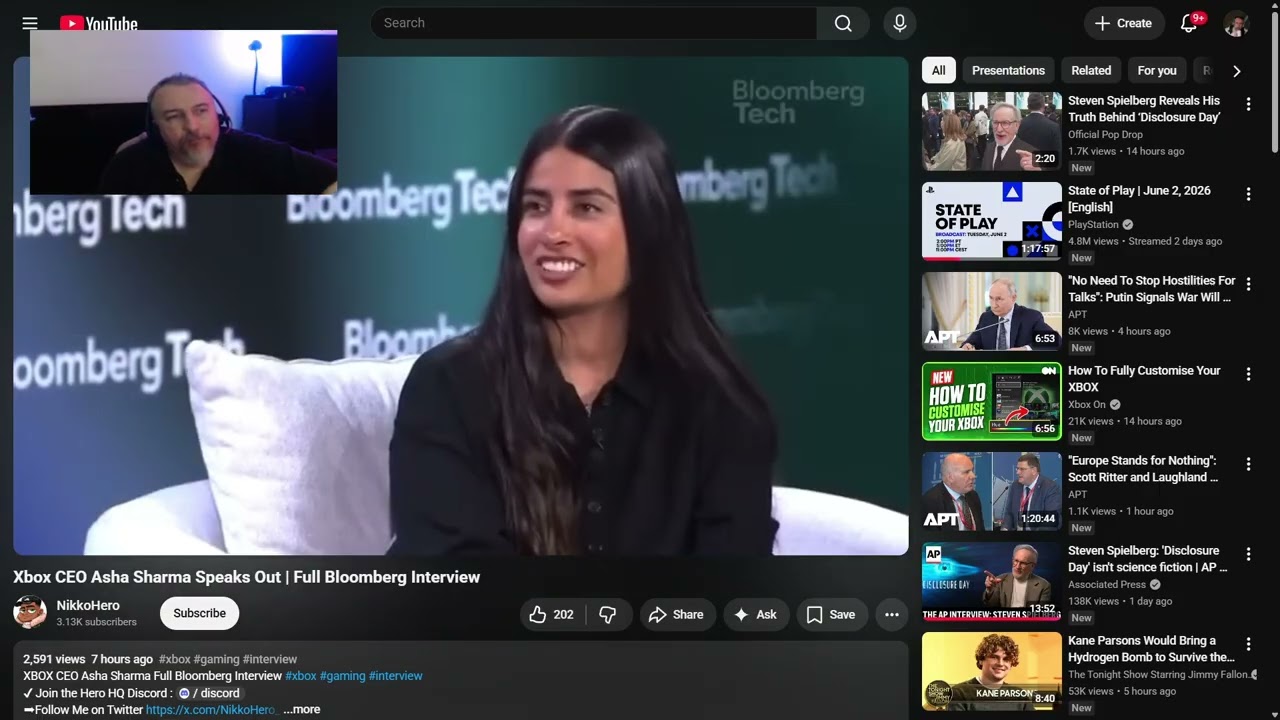
Task: Open options for State of Play video
Action: point(1248,194)
